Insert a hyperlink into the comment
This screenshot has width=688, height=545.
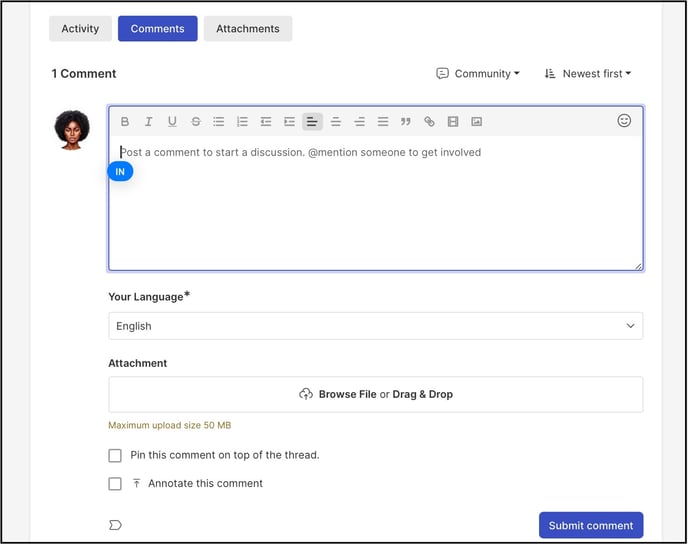click(x=429, y=122)
